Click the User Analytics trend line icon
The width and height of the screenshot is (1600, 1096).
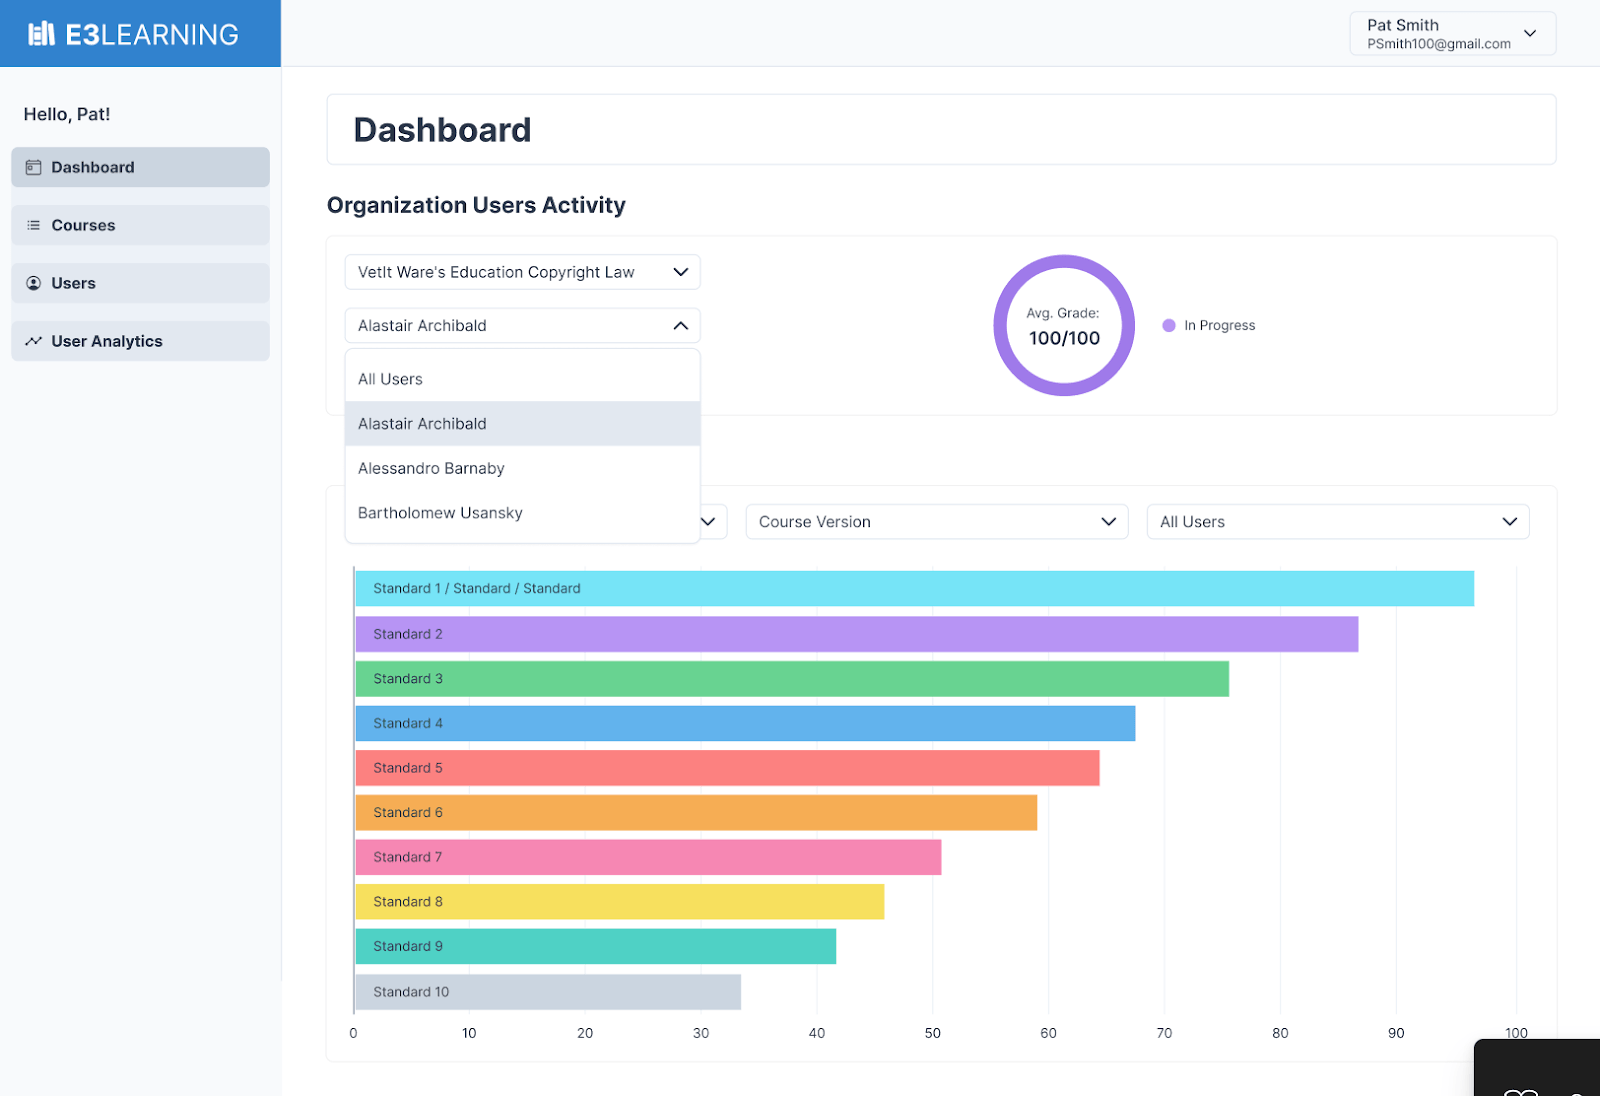point(33,342)
